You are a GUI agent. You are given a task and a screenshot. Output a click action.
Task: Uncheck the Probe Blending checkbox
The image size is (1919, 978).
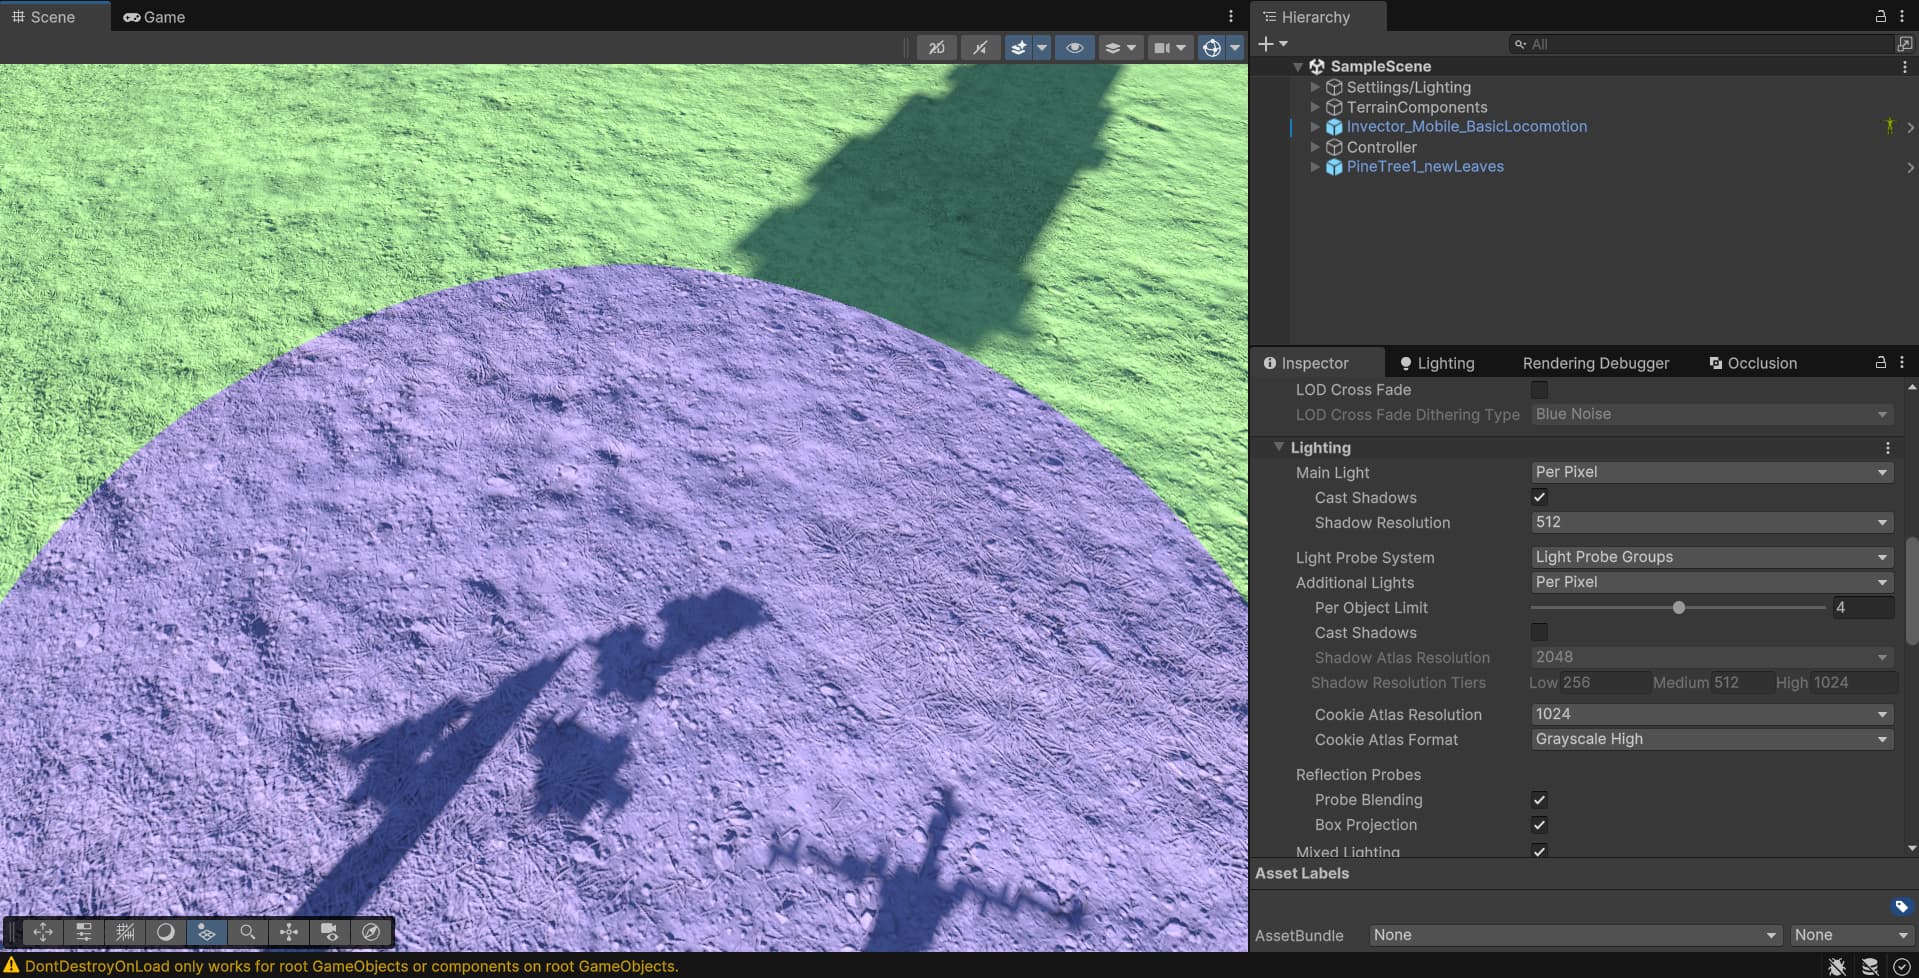pos(1539,800)
